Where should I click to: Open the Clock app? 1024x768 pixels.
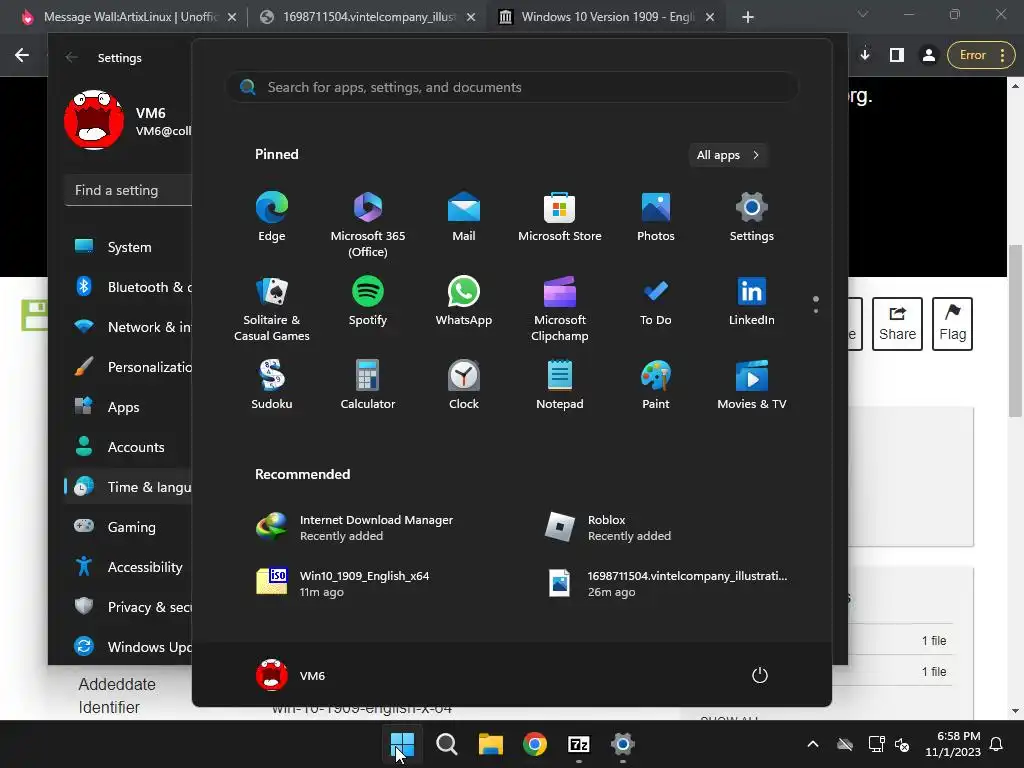point(464,385)
